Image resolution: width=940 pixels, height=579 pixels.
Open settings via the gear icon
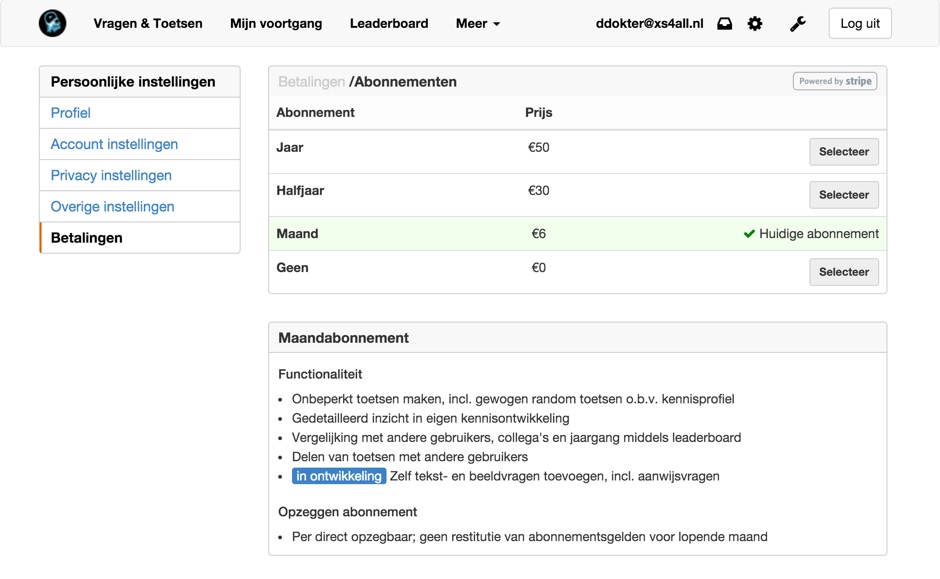[755, 22]
